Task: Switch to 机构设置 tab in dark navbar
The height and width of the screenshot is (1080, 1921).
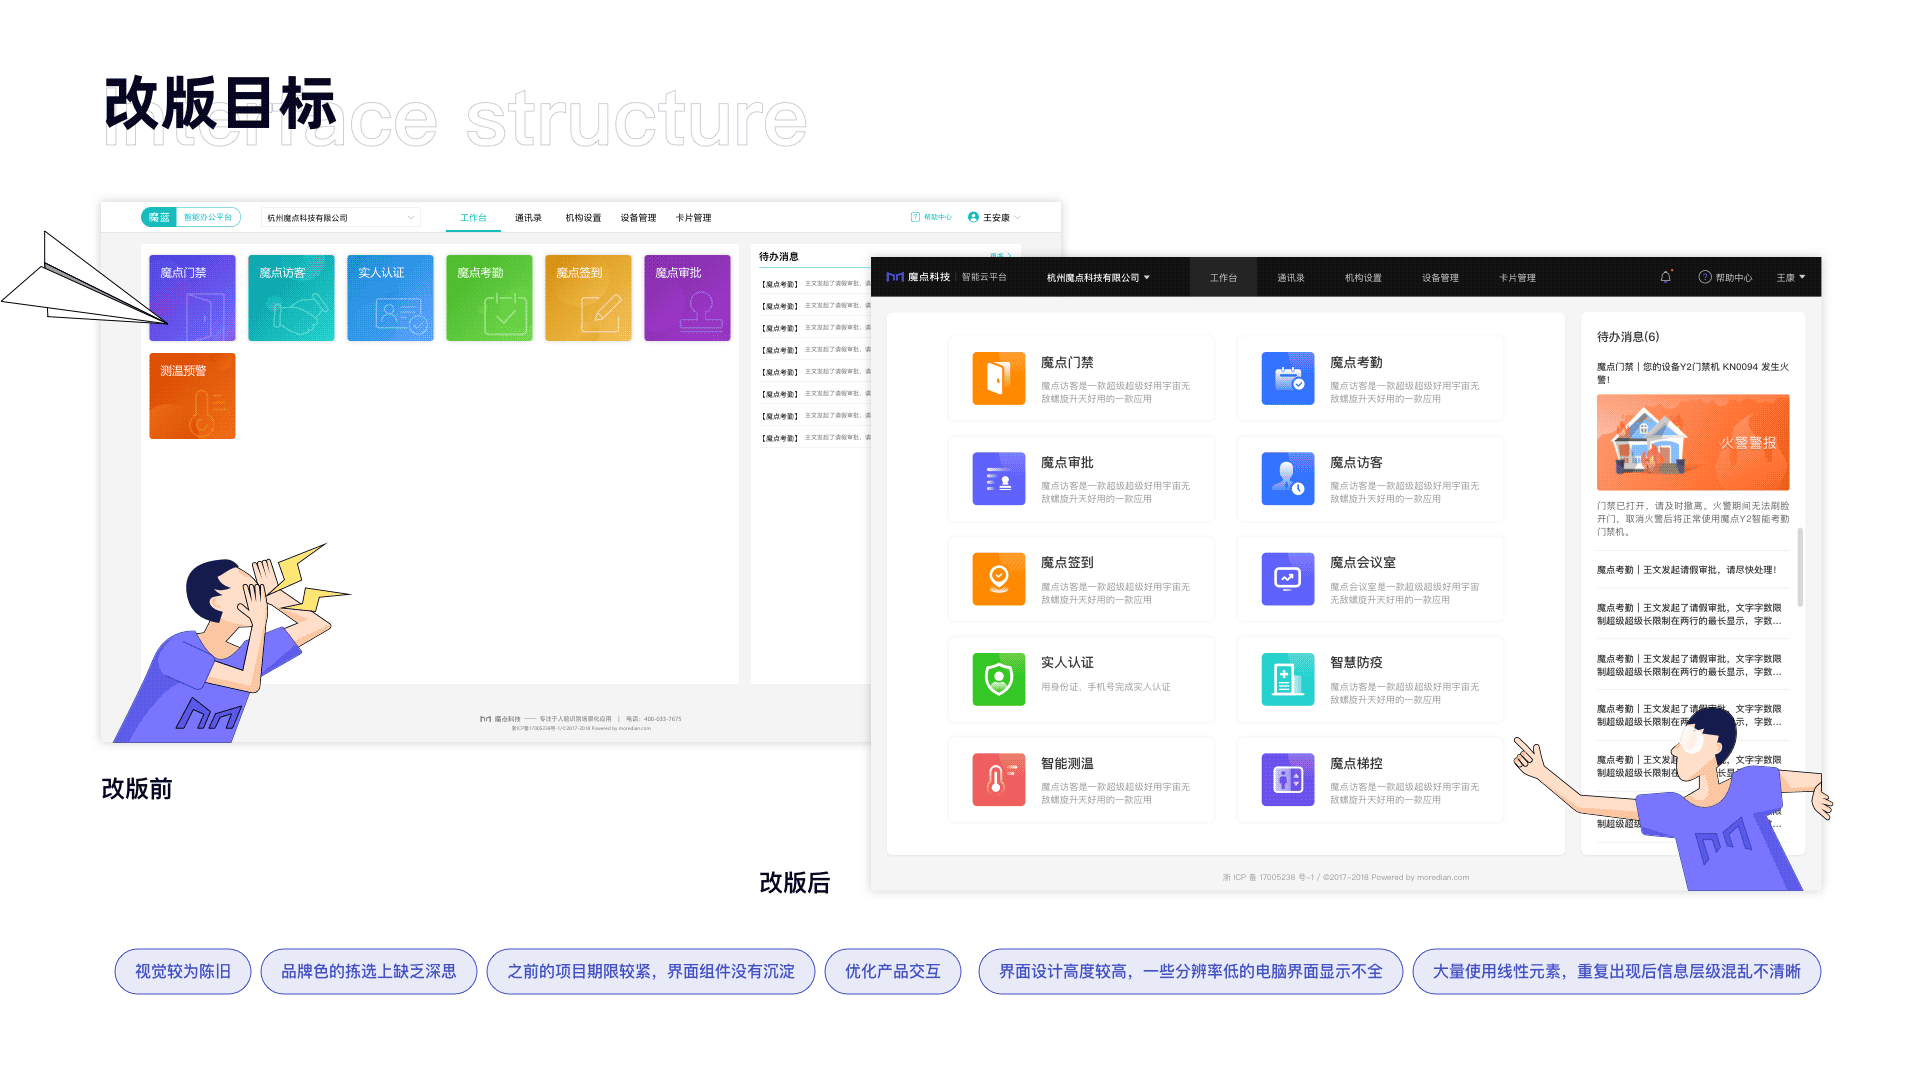Action: tap(1363, 277)
